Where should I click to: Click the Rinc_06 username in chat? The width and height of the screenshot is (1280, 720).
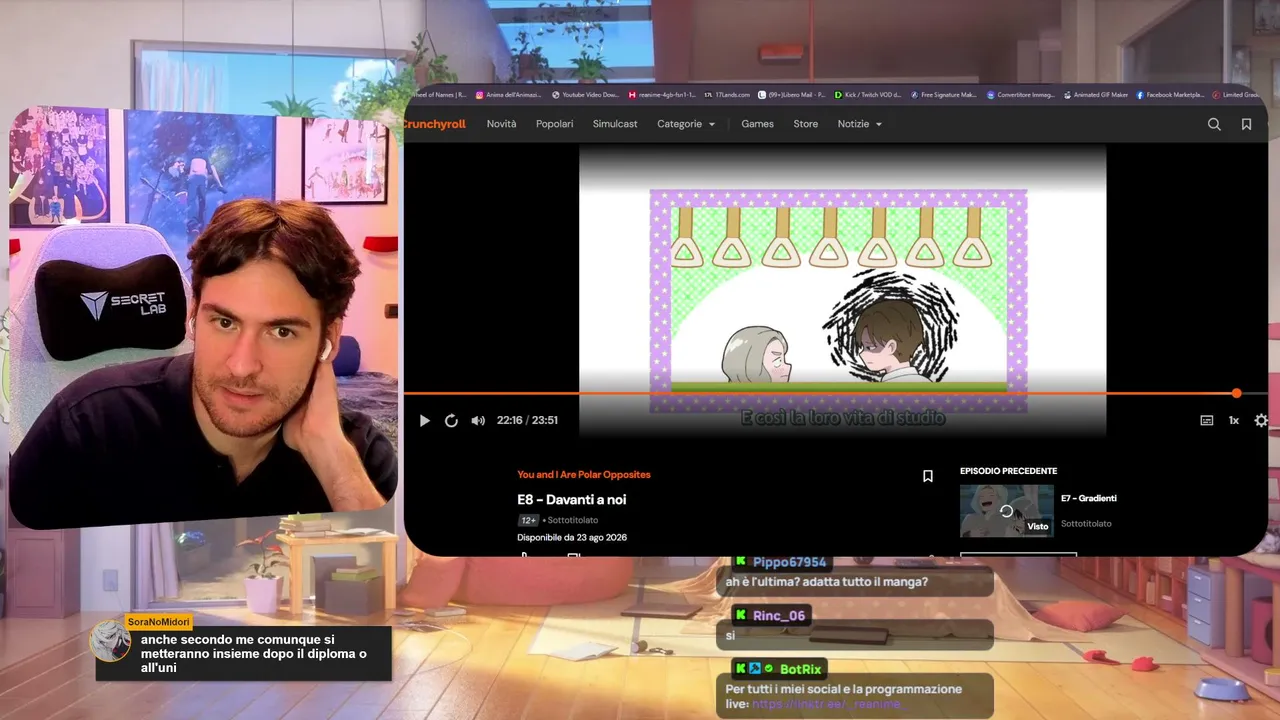pyautogui.click(x=779, y=616)
